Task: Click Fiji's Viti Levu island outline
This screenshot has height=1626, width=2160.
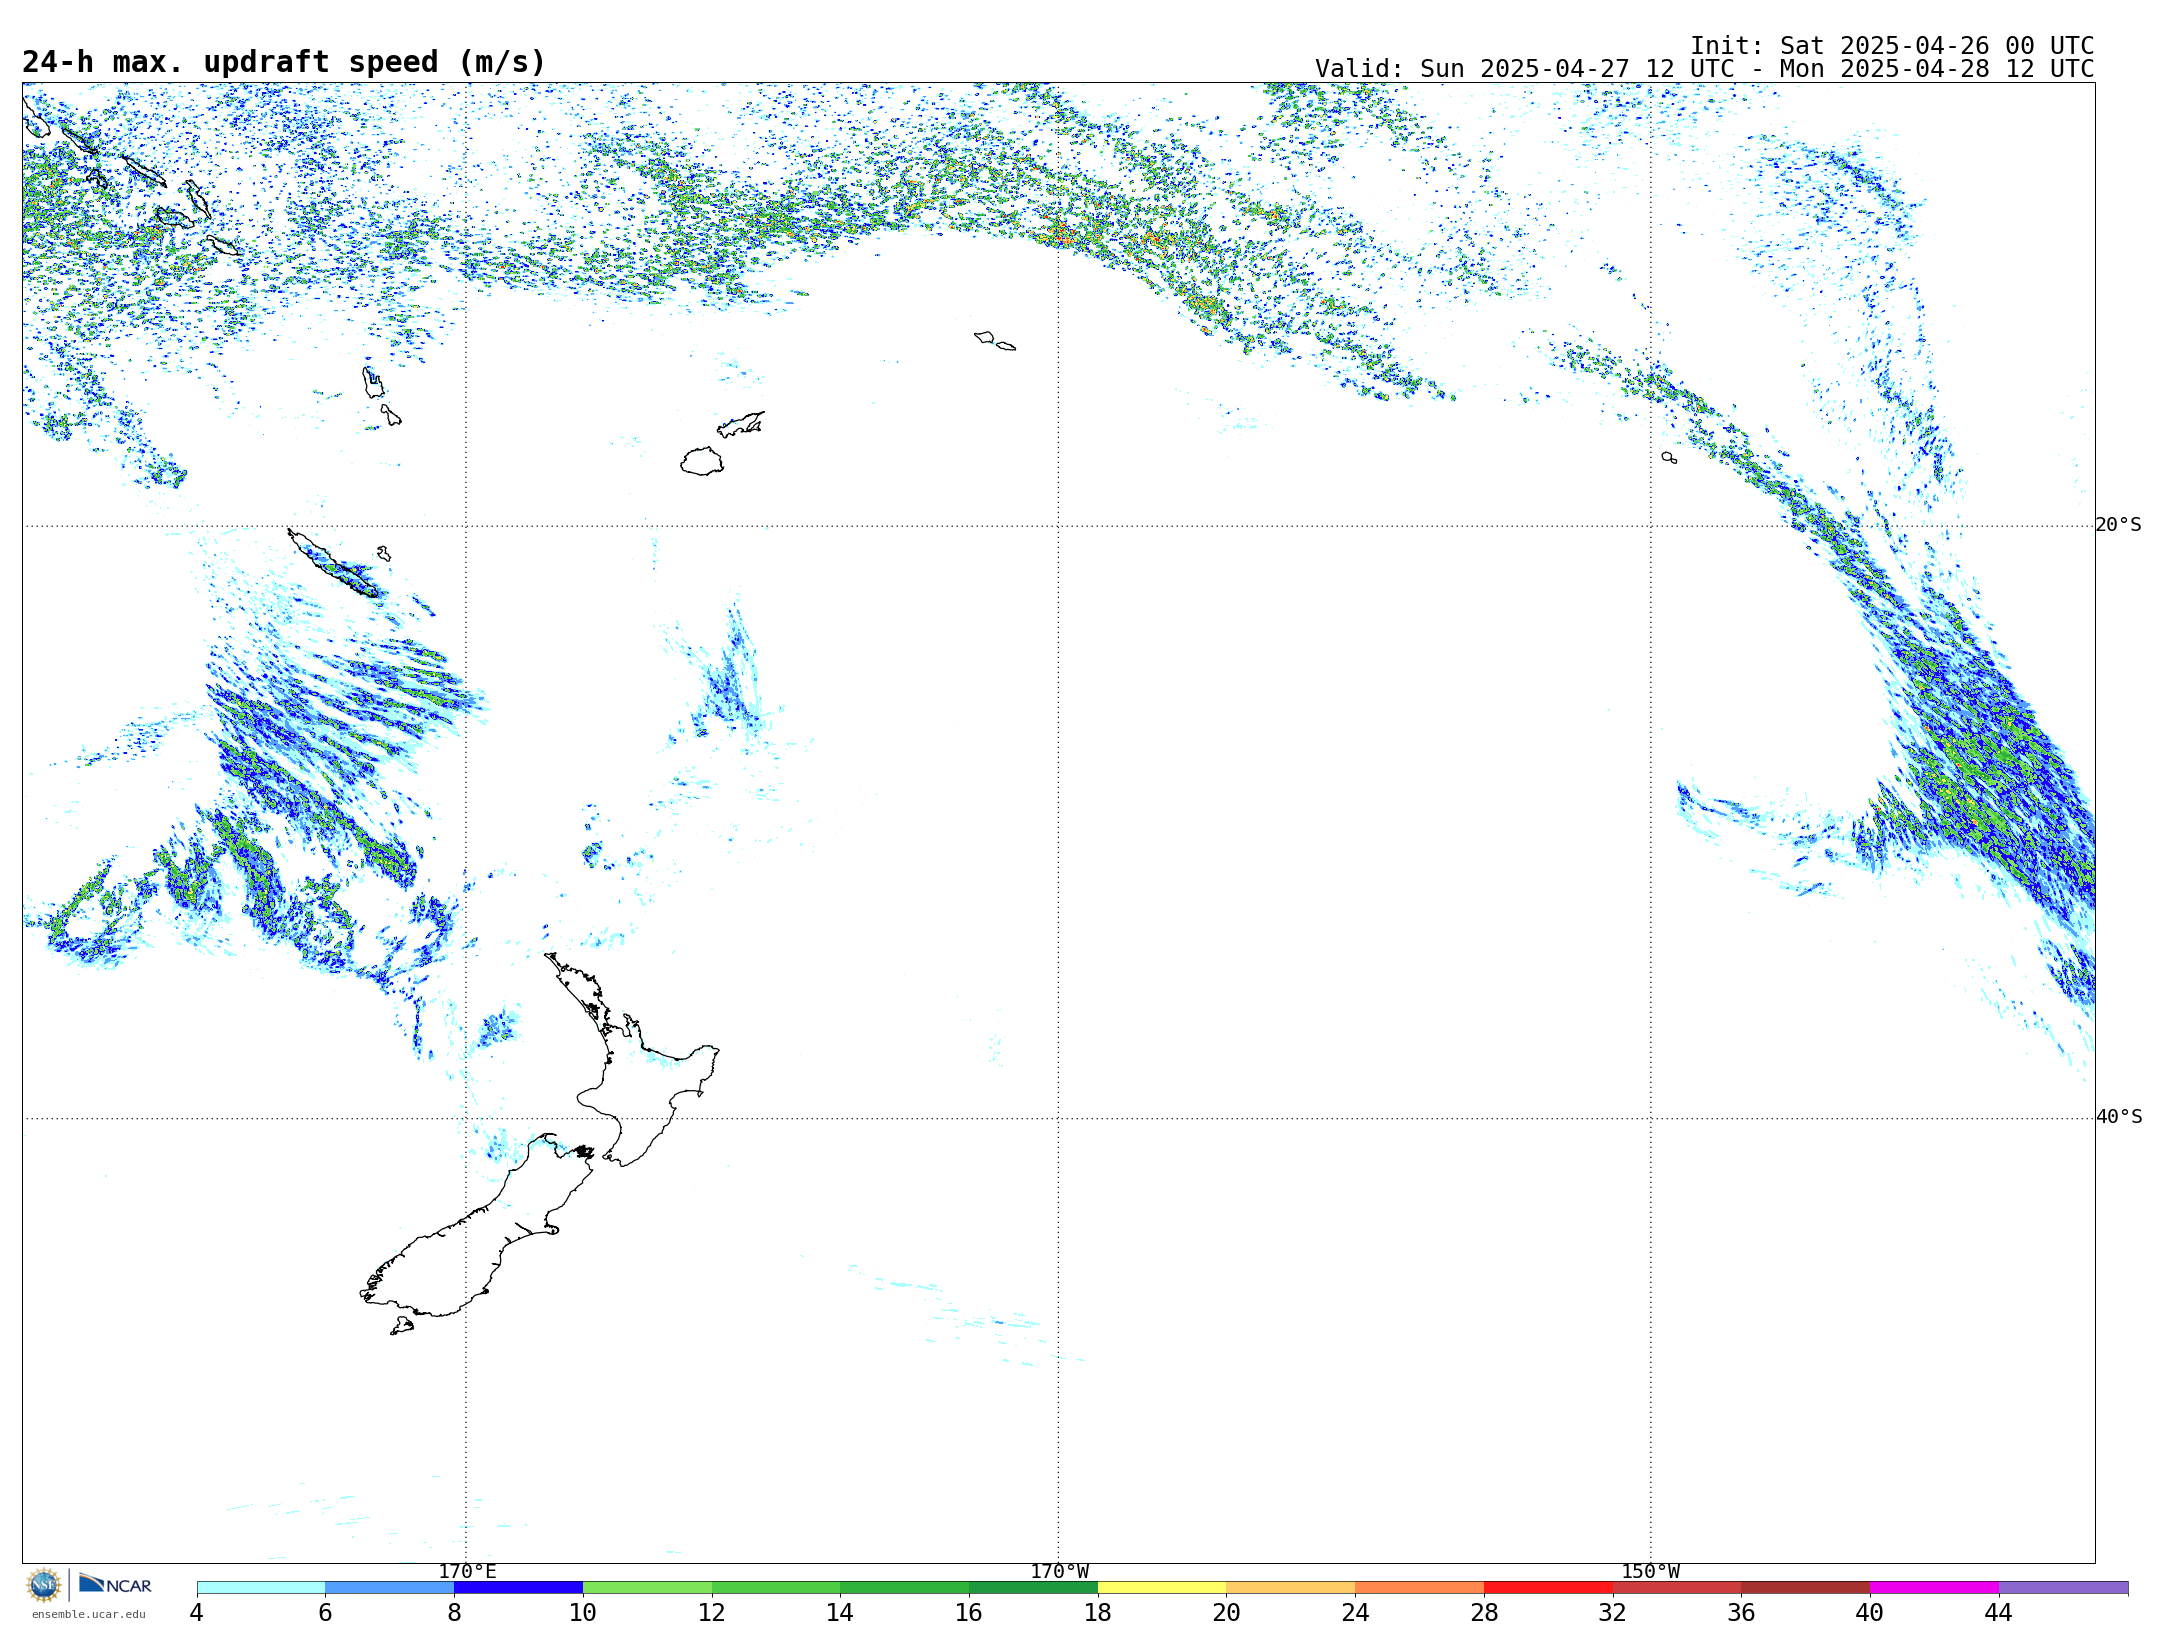Action: (x=702, y=462)
